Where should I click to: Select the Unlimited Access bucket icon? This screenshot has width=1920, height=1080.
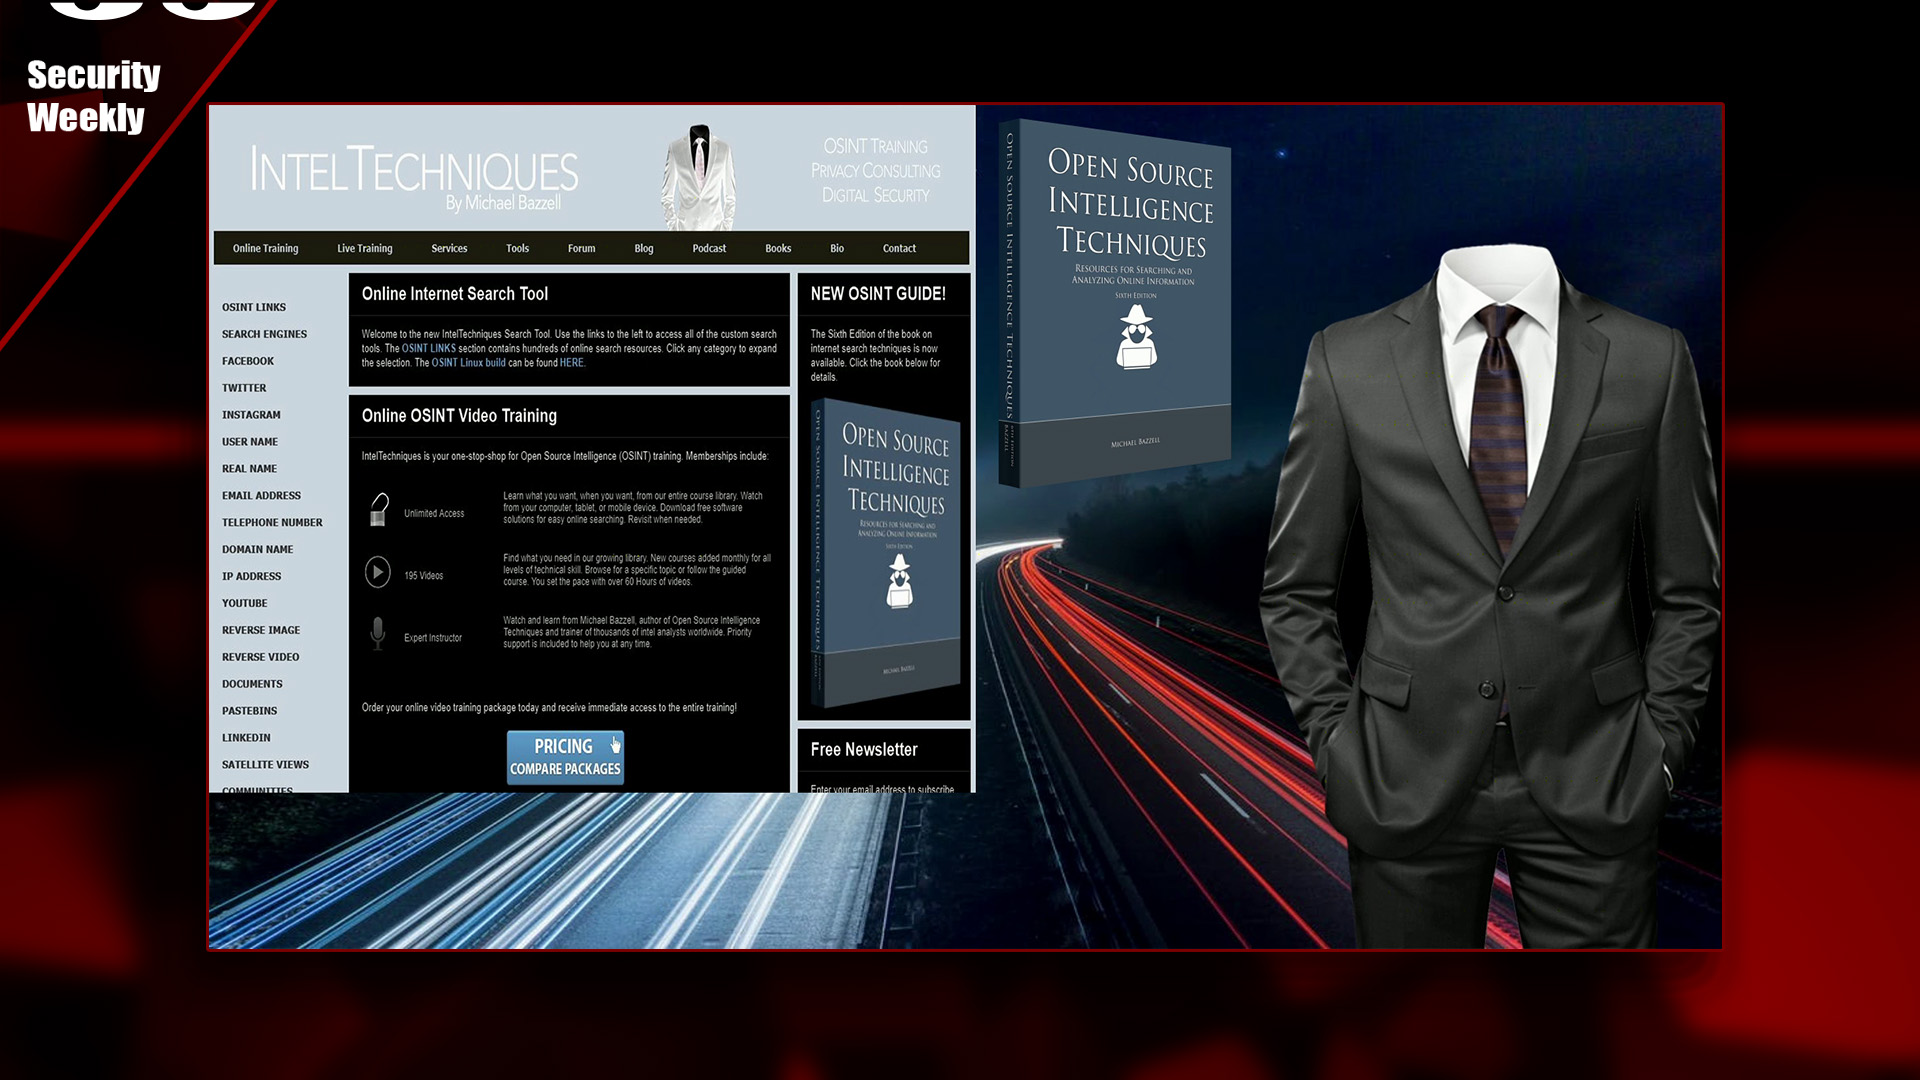pyautogui.click(x=378, y=508)
